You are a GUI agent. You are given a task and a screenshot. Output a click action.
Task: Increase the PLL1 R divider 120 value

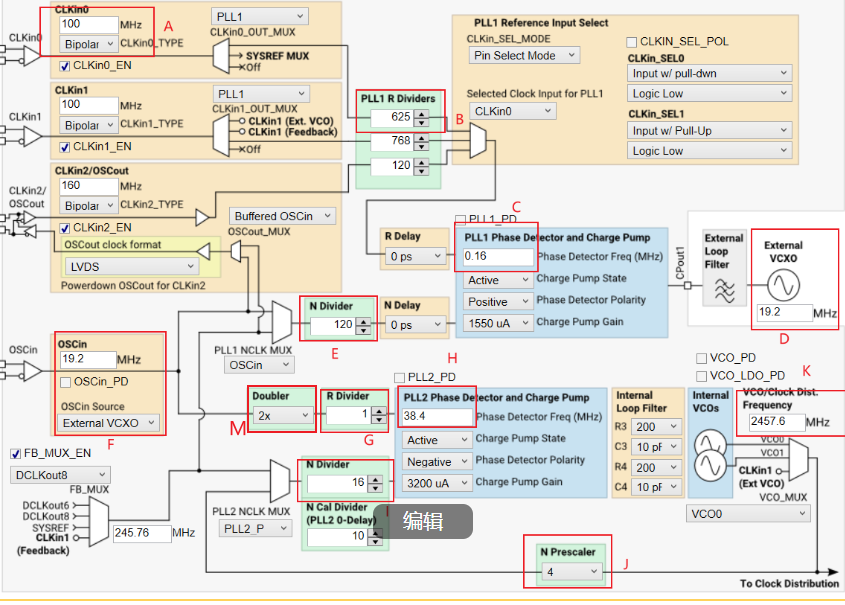[x=423, y=162]
